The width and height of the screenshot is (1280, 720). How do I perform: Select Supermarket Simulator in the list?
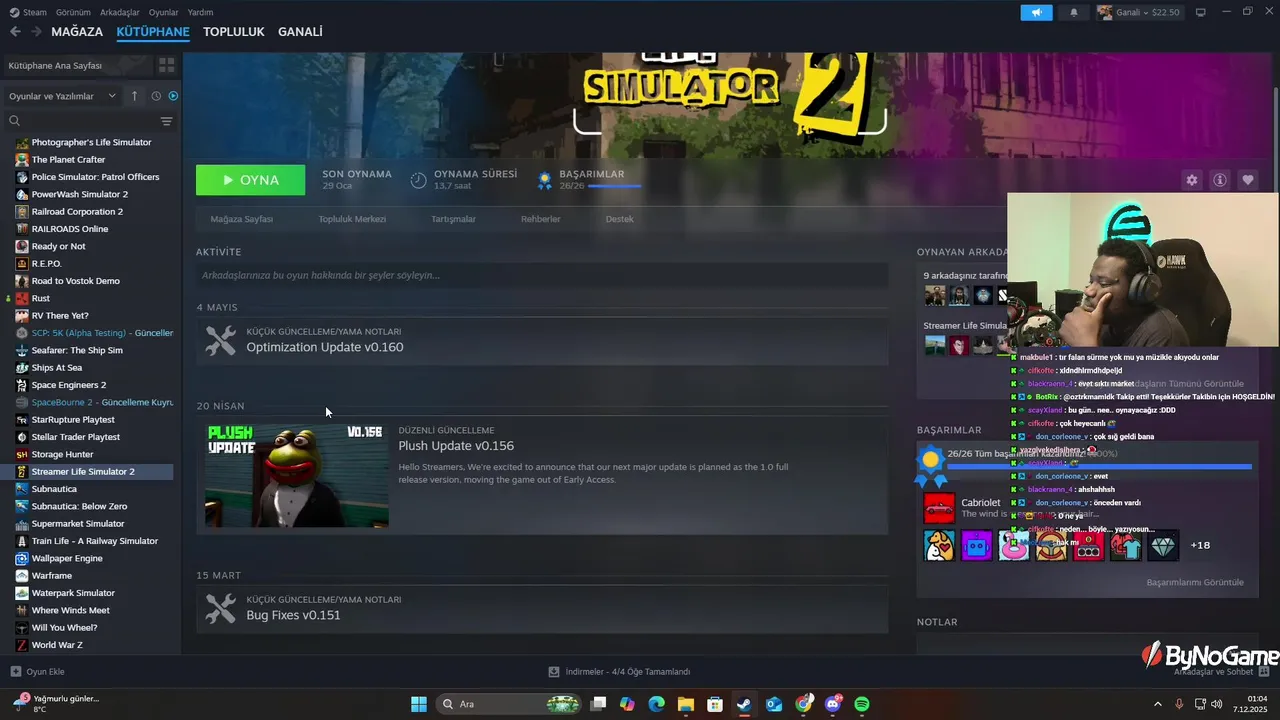coord(90,523)
